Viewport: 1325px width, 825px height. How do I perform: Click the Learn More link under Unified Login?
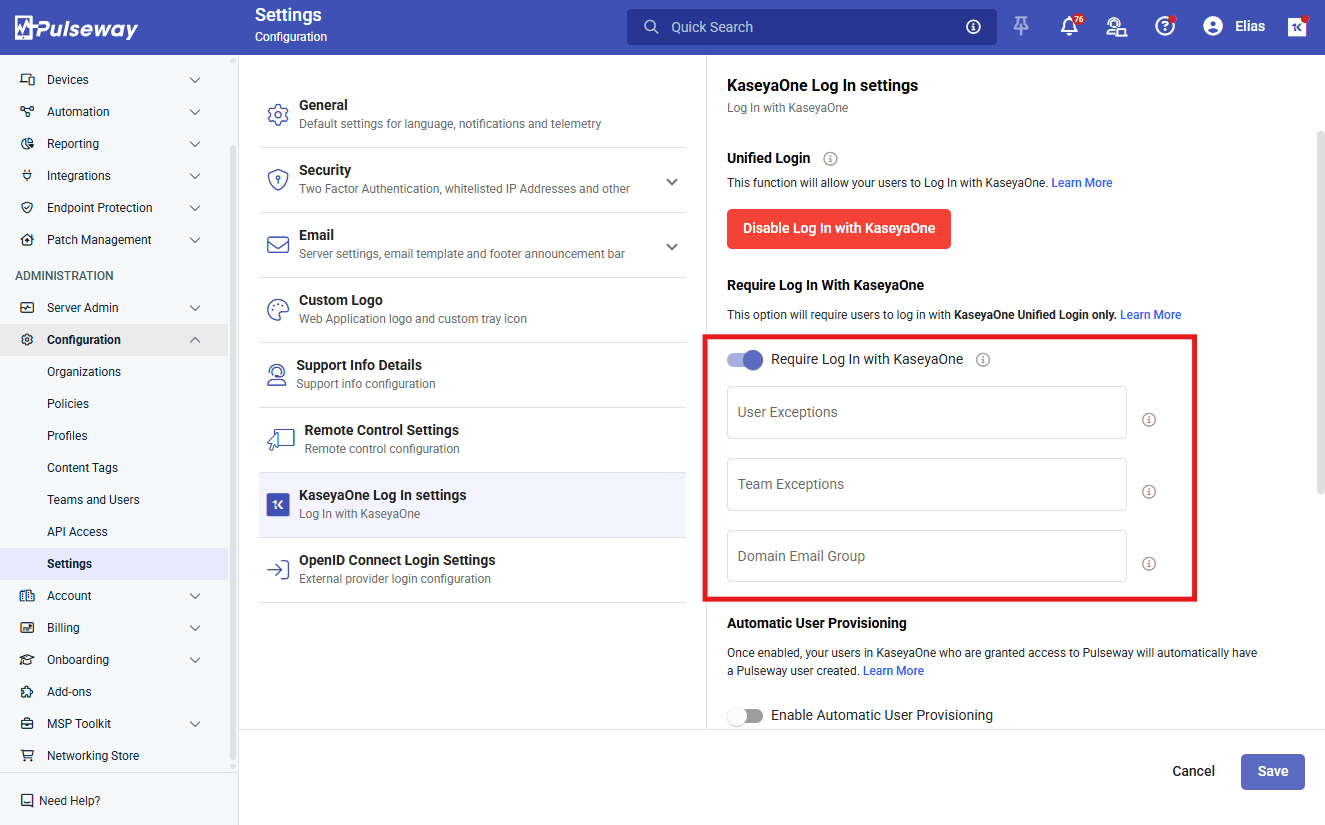1081,183
